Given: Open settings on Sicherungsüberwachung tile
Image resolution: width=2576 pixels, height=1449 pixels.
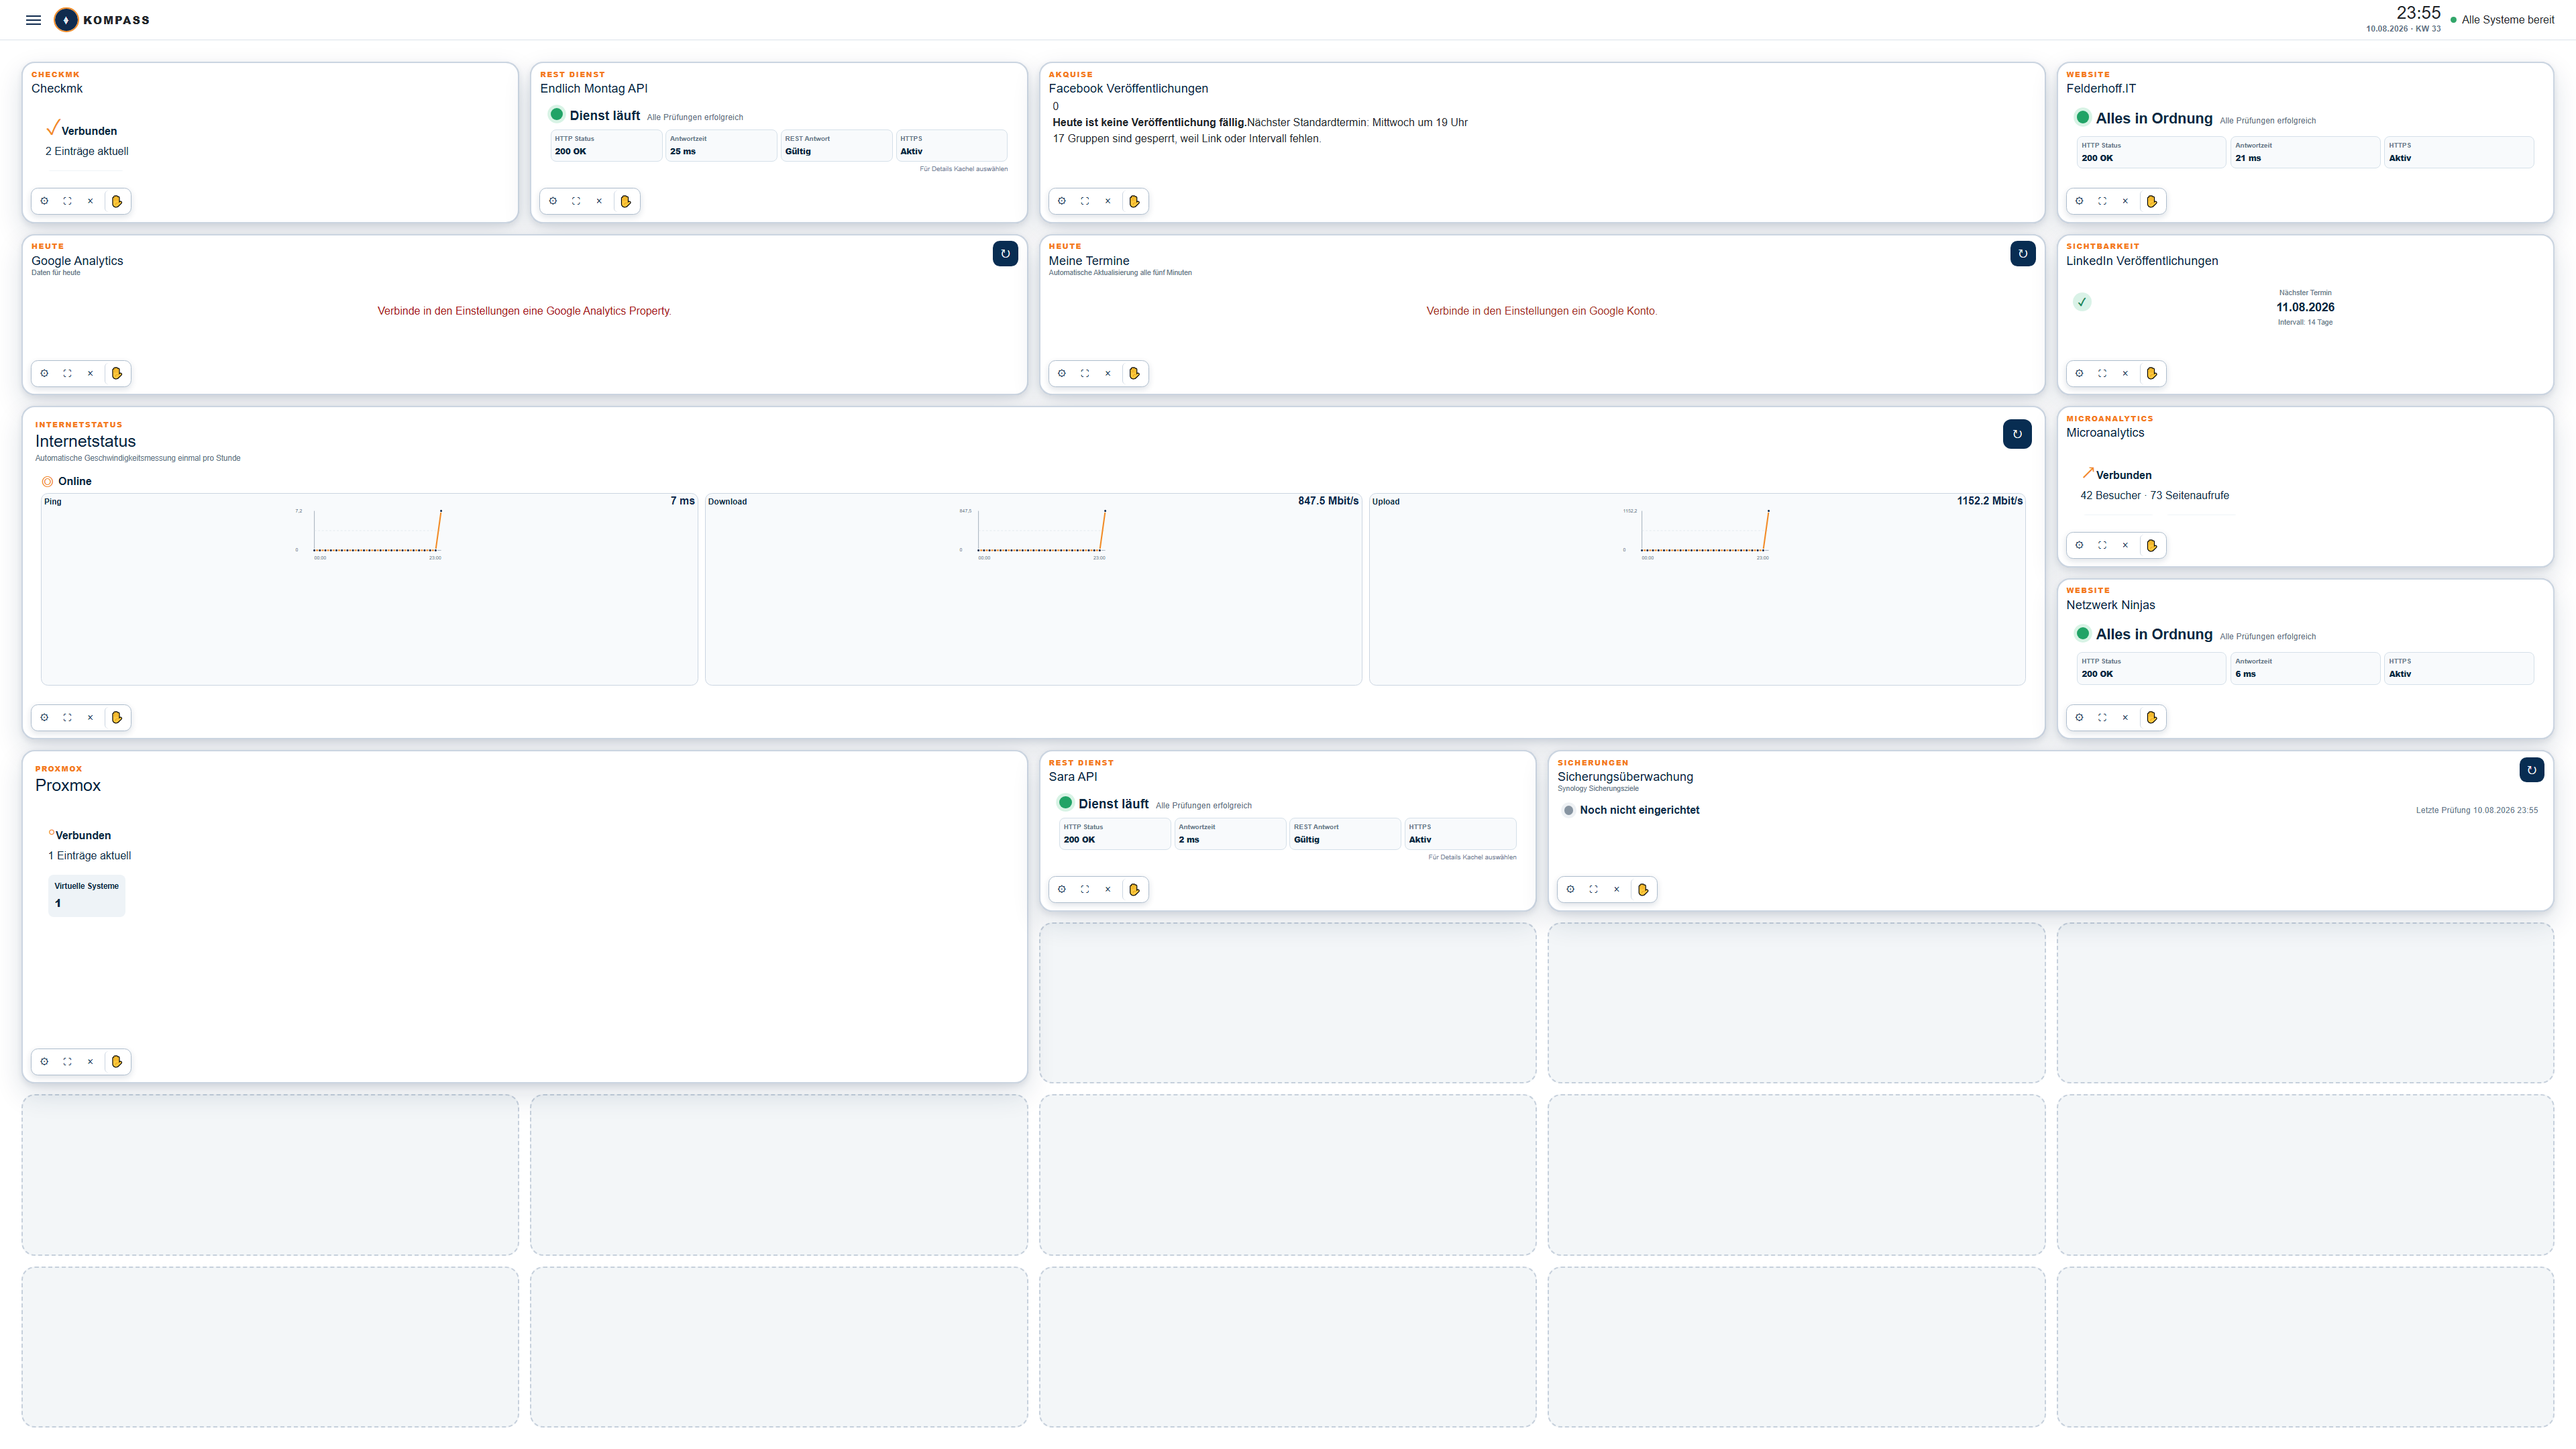Looking at the screenshot, I should (x=1570, y=889).
